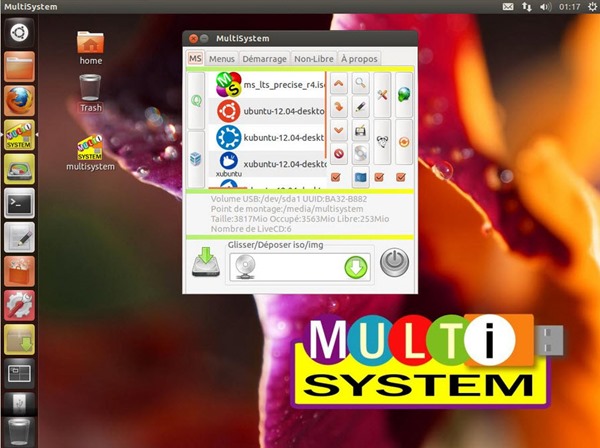This screenshot has height=448, width=600.
Task: Open the multisystem desktop shortcut
Action: point(90,153)
